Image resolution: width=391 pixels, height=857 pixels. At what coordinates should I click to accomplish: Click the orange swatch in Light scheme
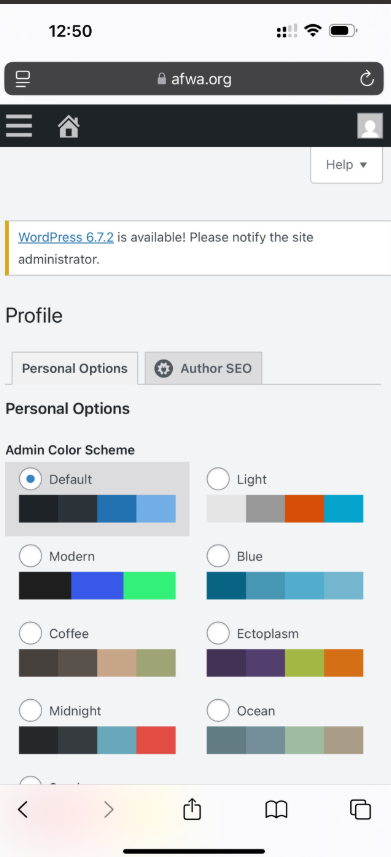[305, 509]
